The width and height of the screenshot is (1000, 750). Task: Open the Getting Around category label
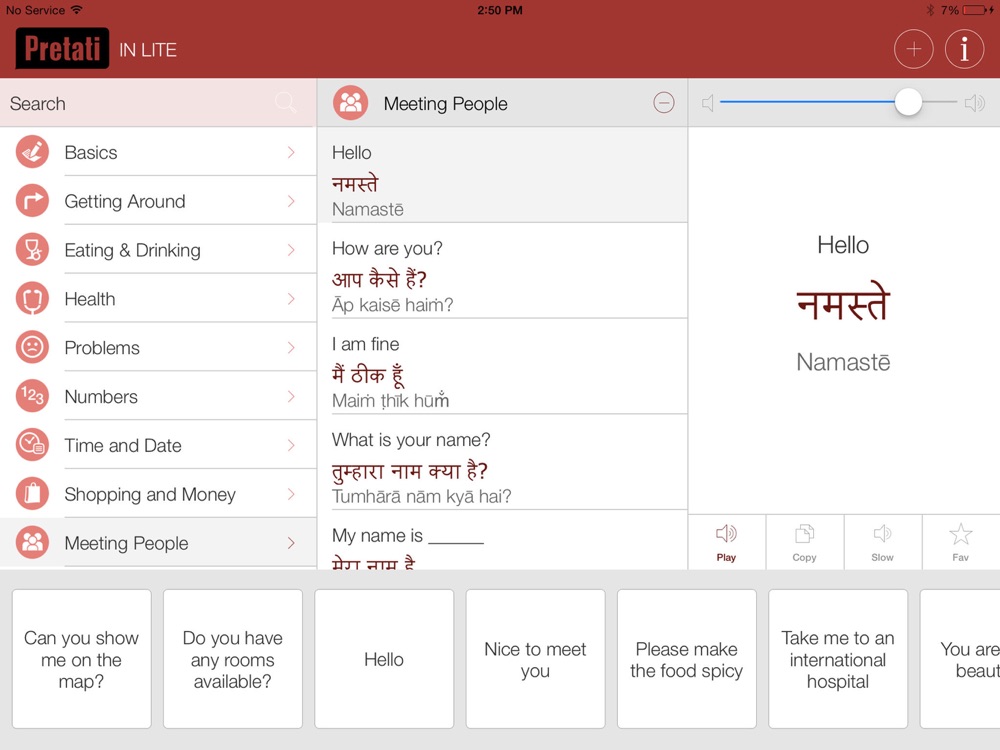click(125, 202)
